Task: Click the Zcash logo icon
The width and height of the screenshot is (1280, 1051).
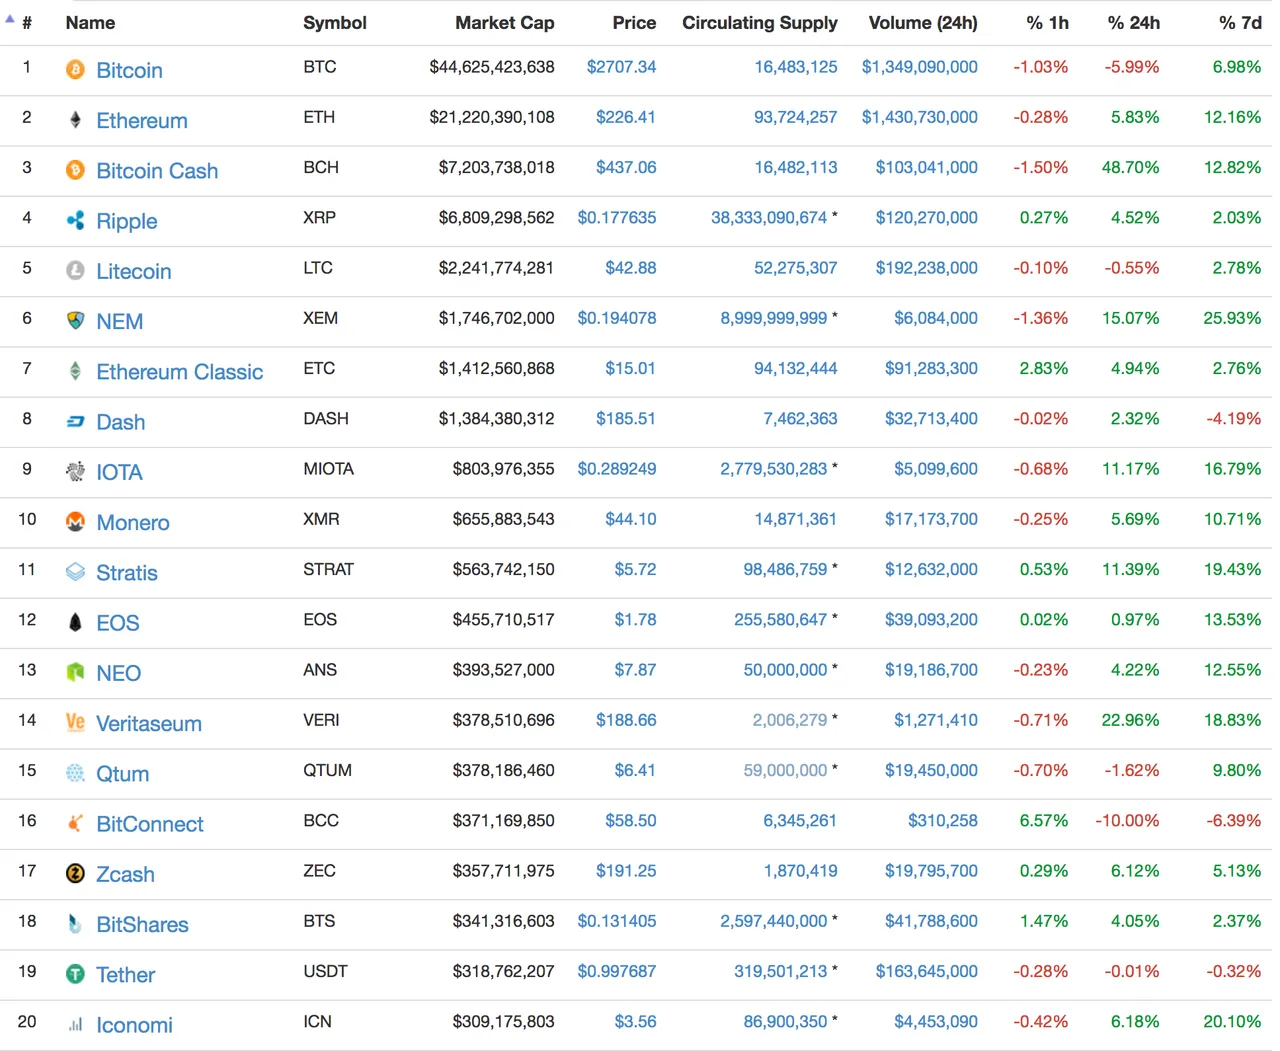Action: point(75,873)
